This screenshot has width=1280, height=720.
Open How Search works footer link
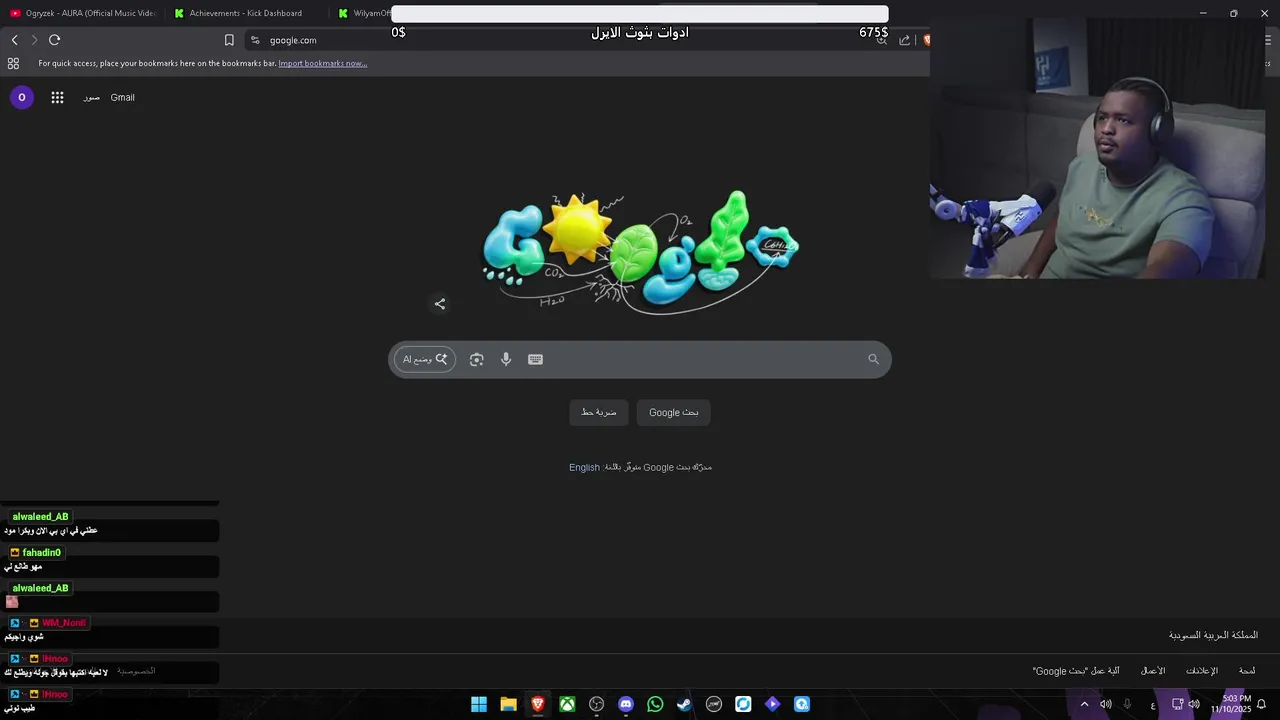point(1076,670)
